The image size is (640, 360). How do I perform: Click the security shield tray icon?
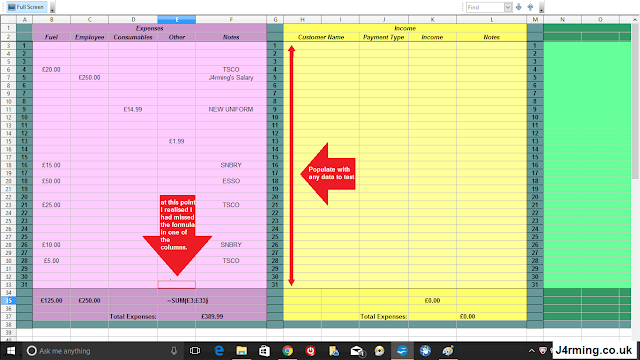[543, 351]
